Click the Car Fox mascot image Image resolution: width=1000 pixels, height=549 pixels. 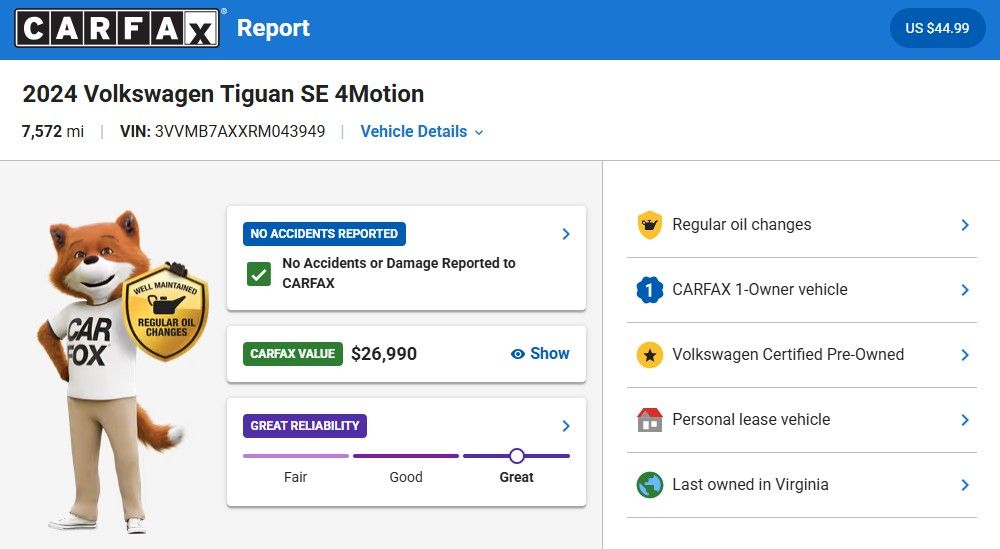[x=95, y=370]
